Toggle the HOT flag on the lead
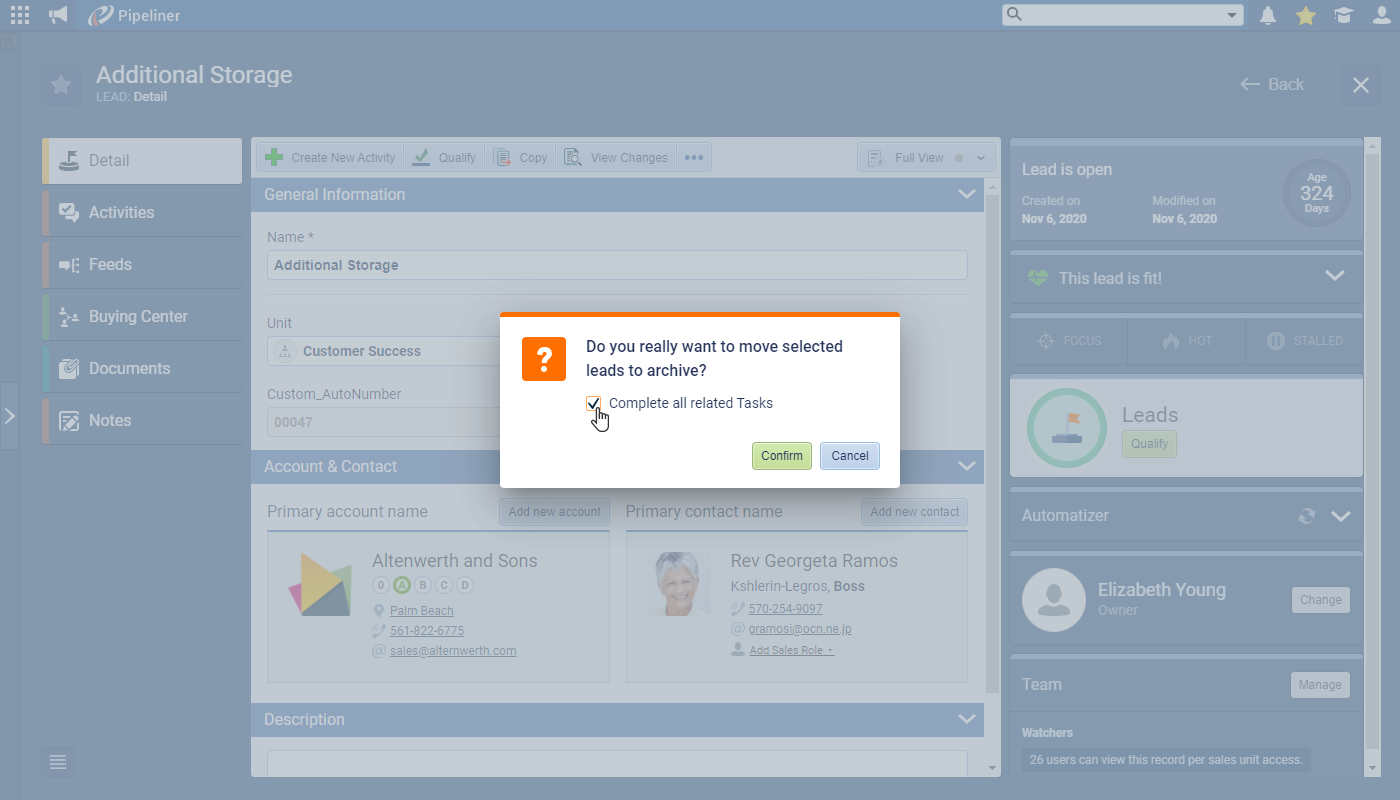 [x=1187, y=341]
